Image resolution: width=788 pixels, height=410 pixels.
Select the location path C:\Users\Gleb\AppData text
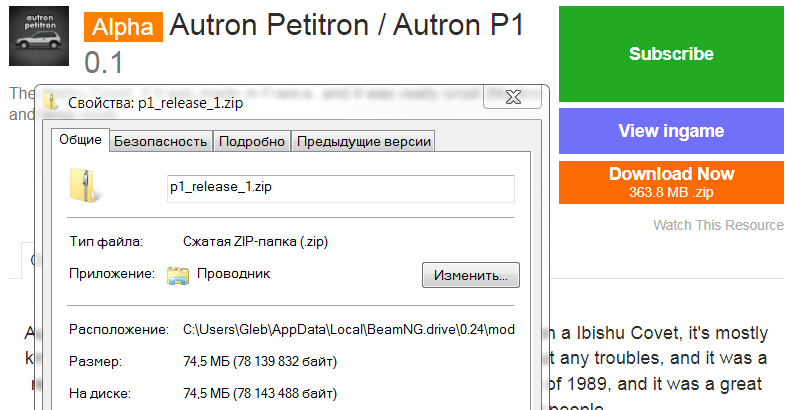tap(349, 330)
